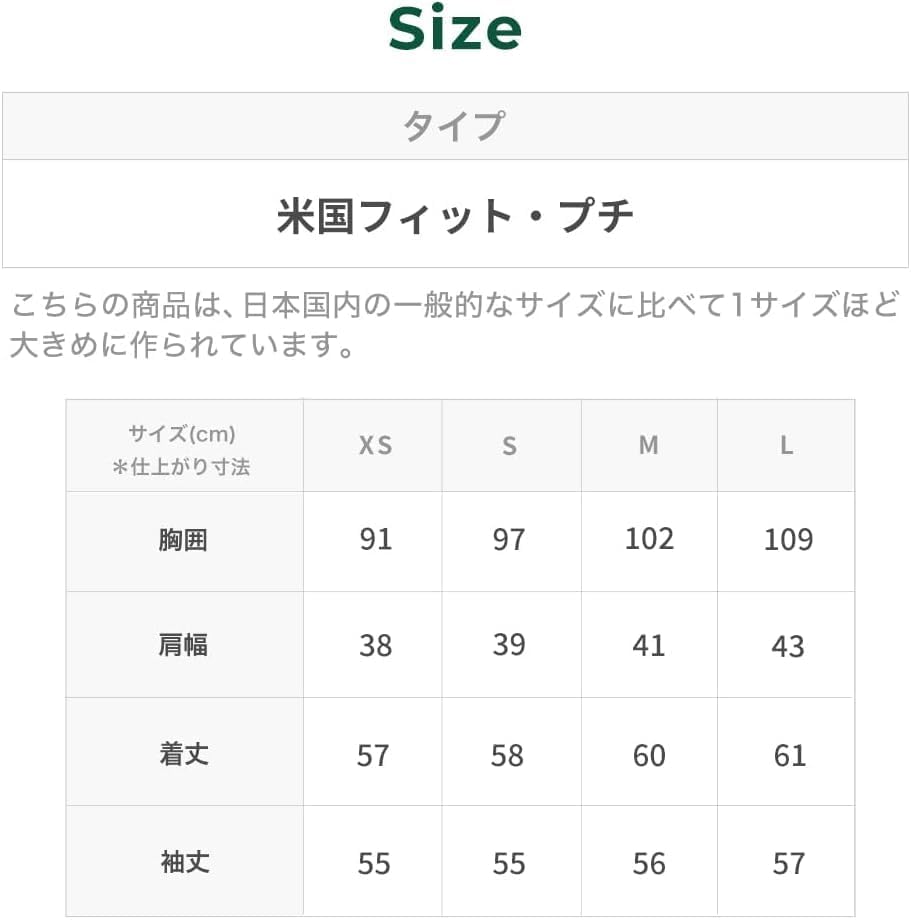
Task: Click the 袖丈 value 57 for L
Action: point(788,863)
